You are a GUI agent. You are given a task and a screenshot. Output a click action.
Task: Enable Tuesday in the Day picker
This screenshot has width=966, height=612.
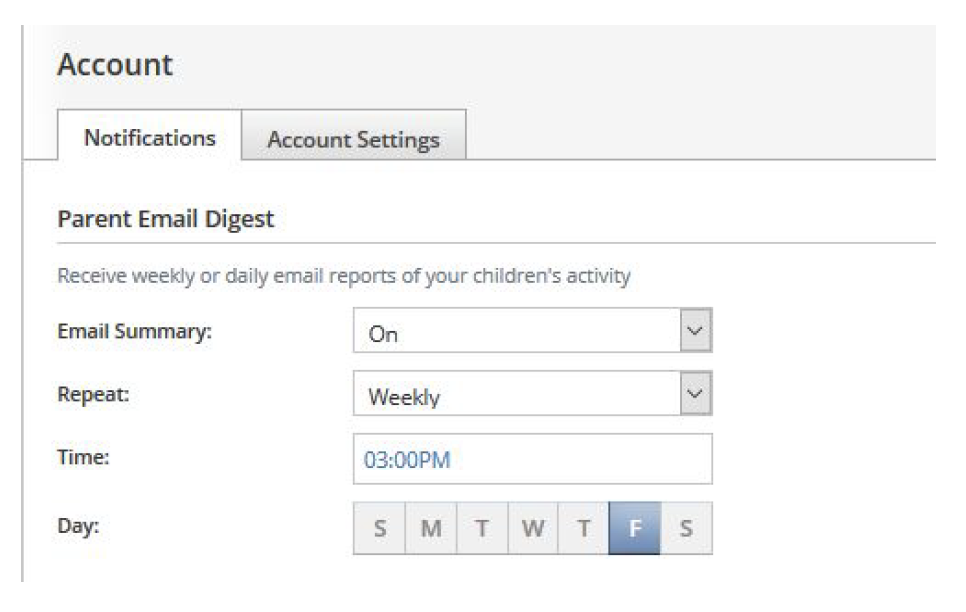[x=482, y=528]
